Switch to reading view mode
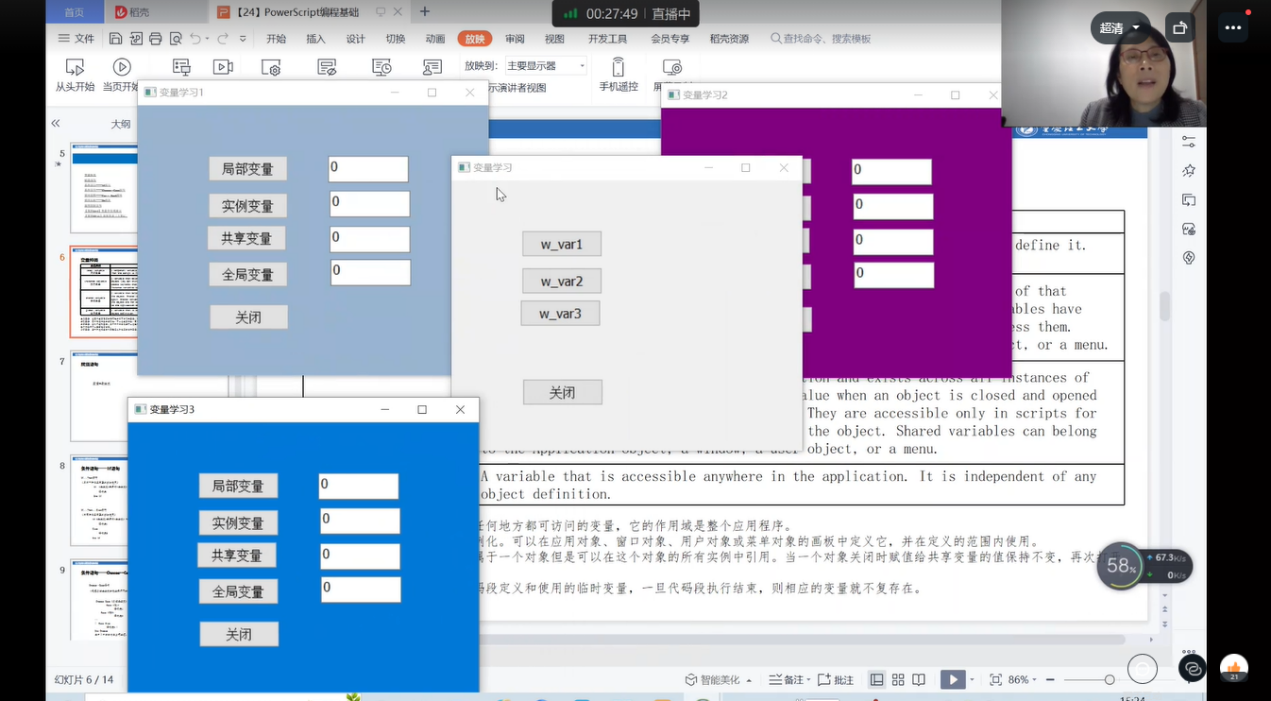 (919, 680)
